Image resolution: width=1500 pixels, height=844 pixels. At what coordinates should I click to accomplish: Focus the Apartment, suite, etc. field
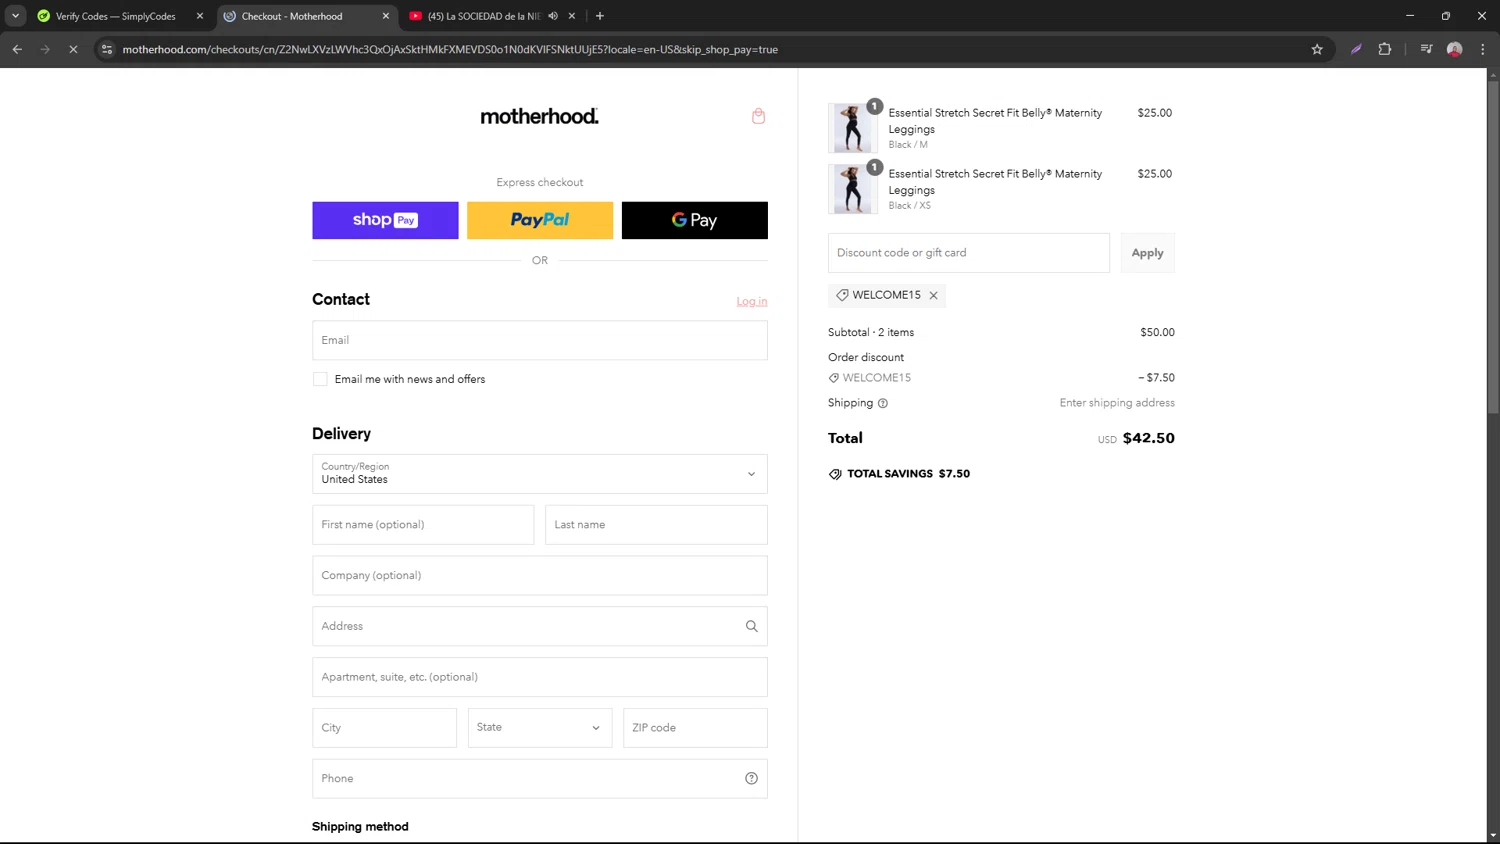540,677
